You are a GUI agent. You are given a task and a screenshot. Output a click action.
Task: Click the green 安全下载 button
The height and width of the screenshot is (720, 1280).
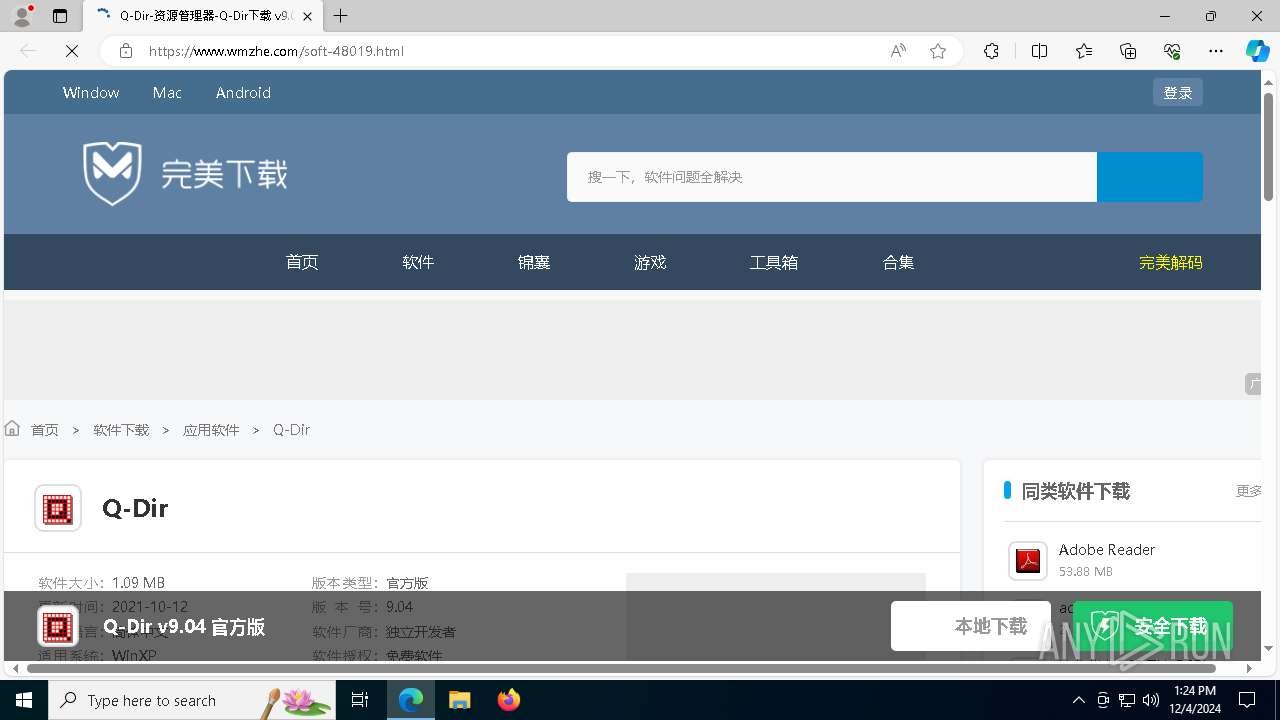point(1153,626)
